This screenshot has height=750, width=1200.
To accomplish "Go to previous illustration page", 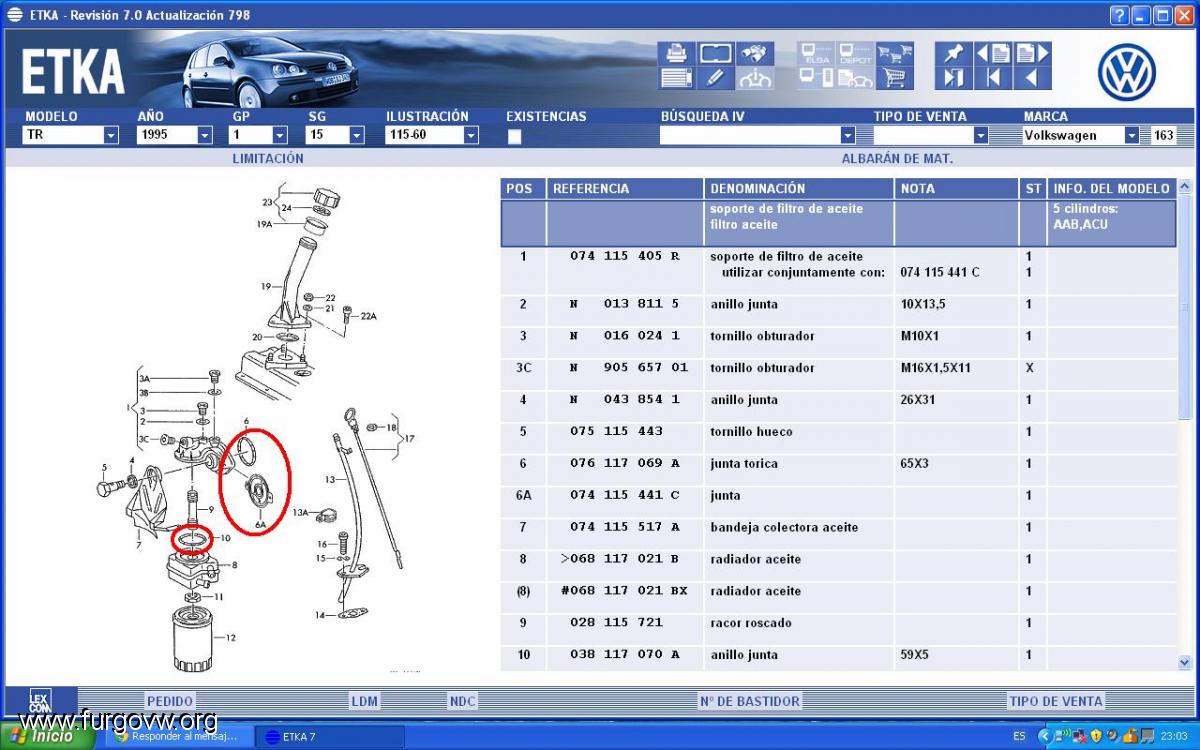I will [993, 54].
